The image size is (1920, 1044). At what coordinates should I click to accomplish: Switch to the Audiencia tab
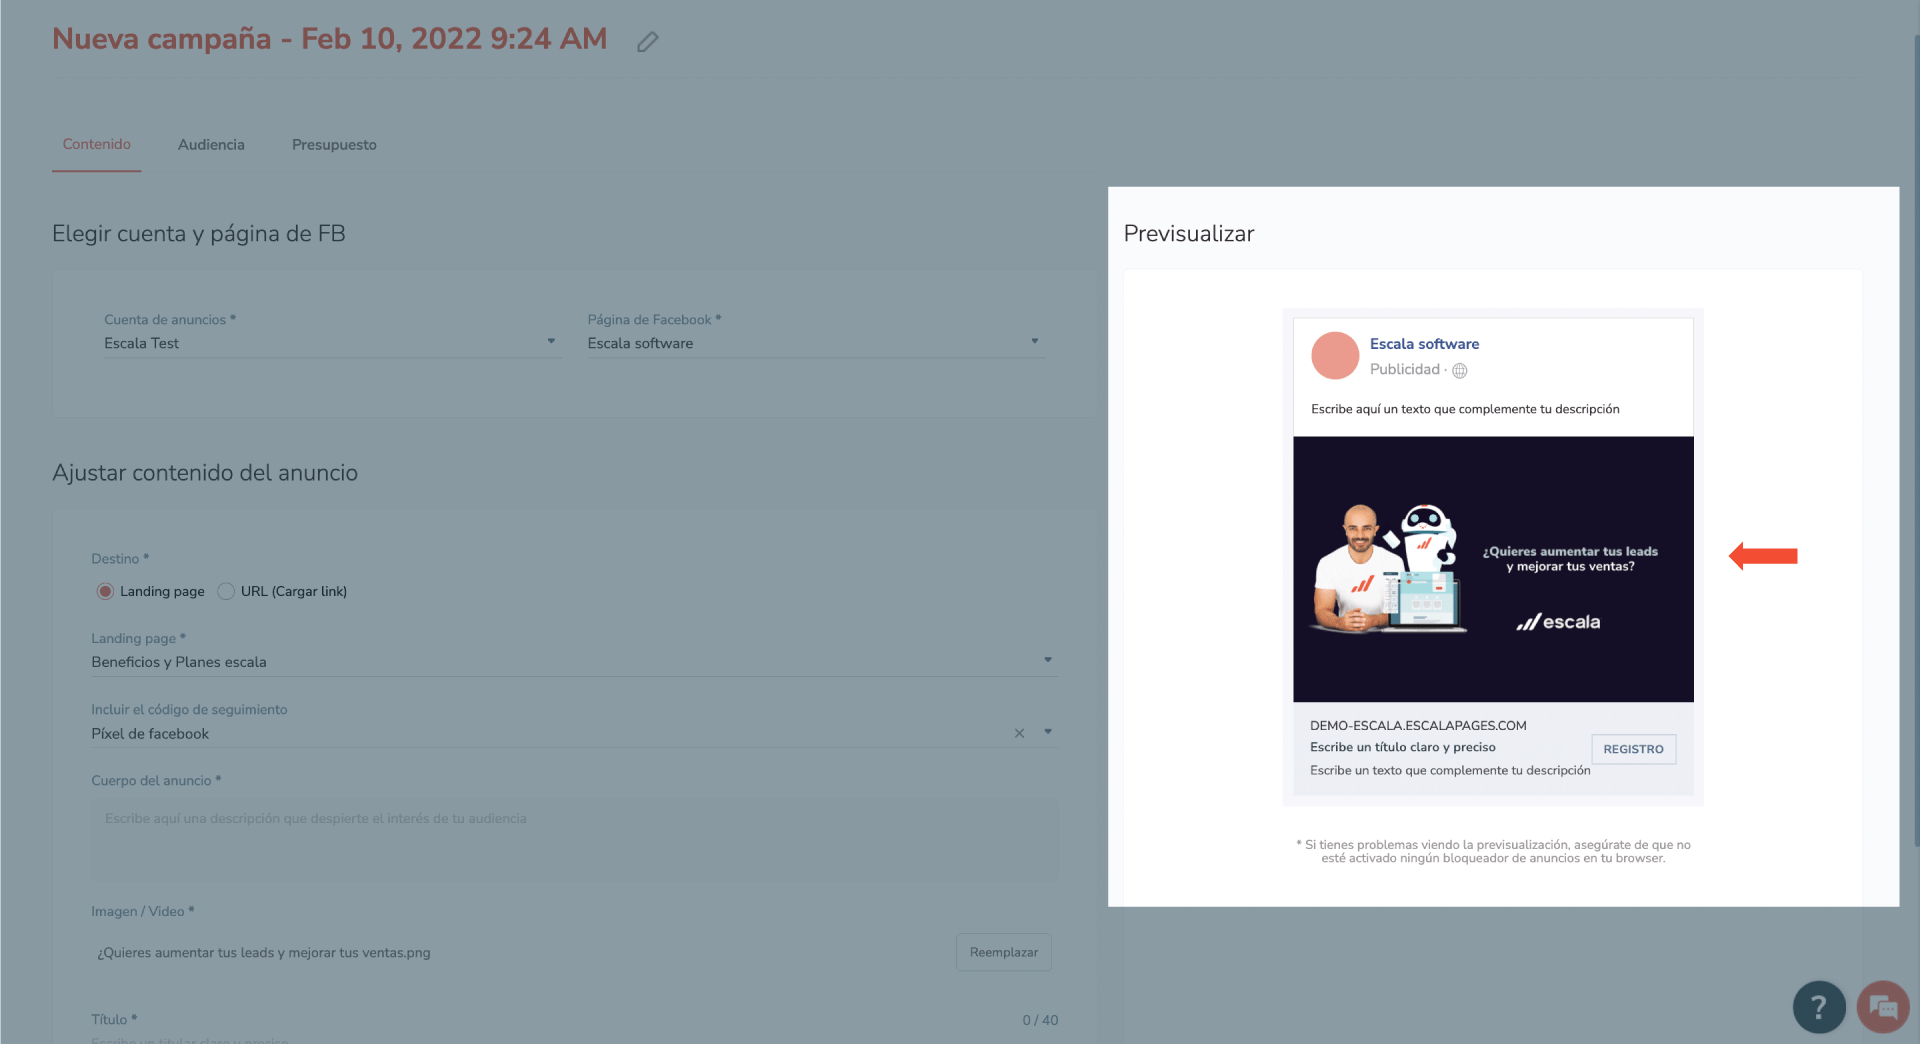coord(211,145)
